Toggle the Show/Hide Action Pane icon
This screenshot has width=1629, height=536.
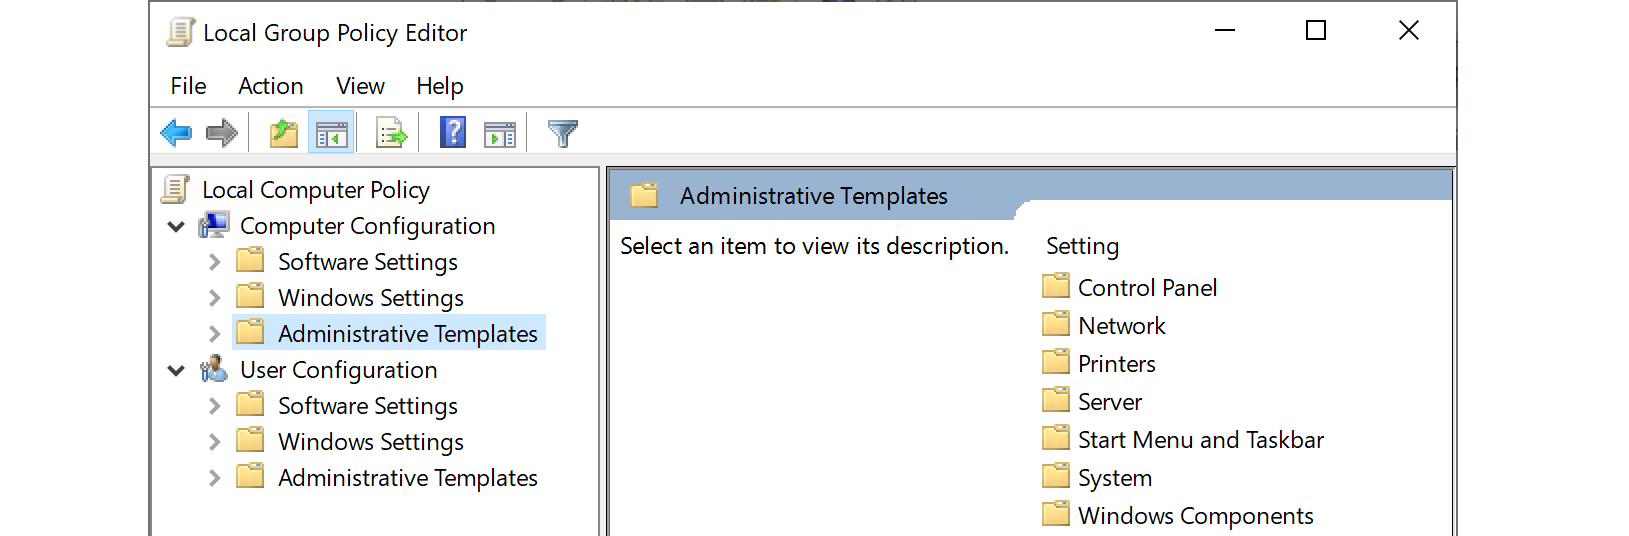(x=499, y=133)
